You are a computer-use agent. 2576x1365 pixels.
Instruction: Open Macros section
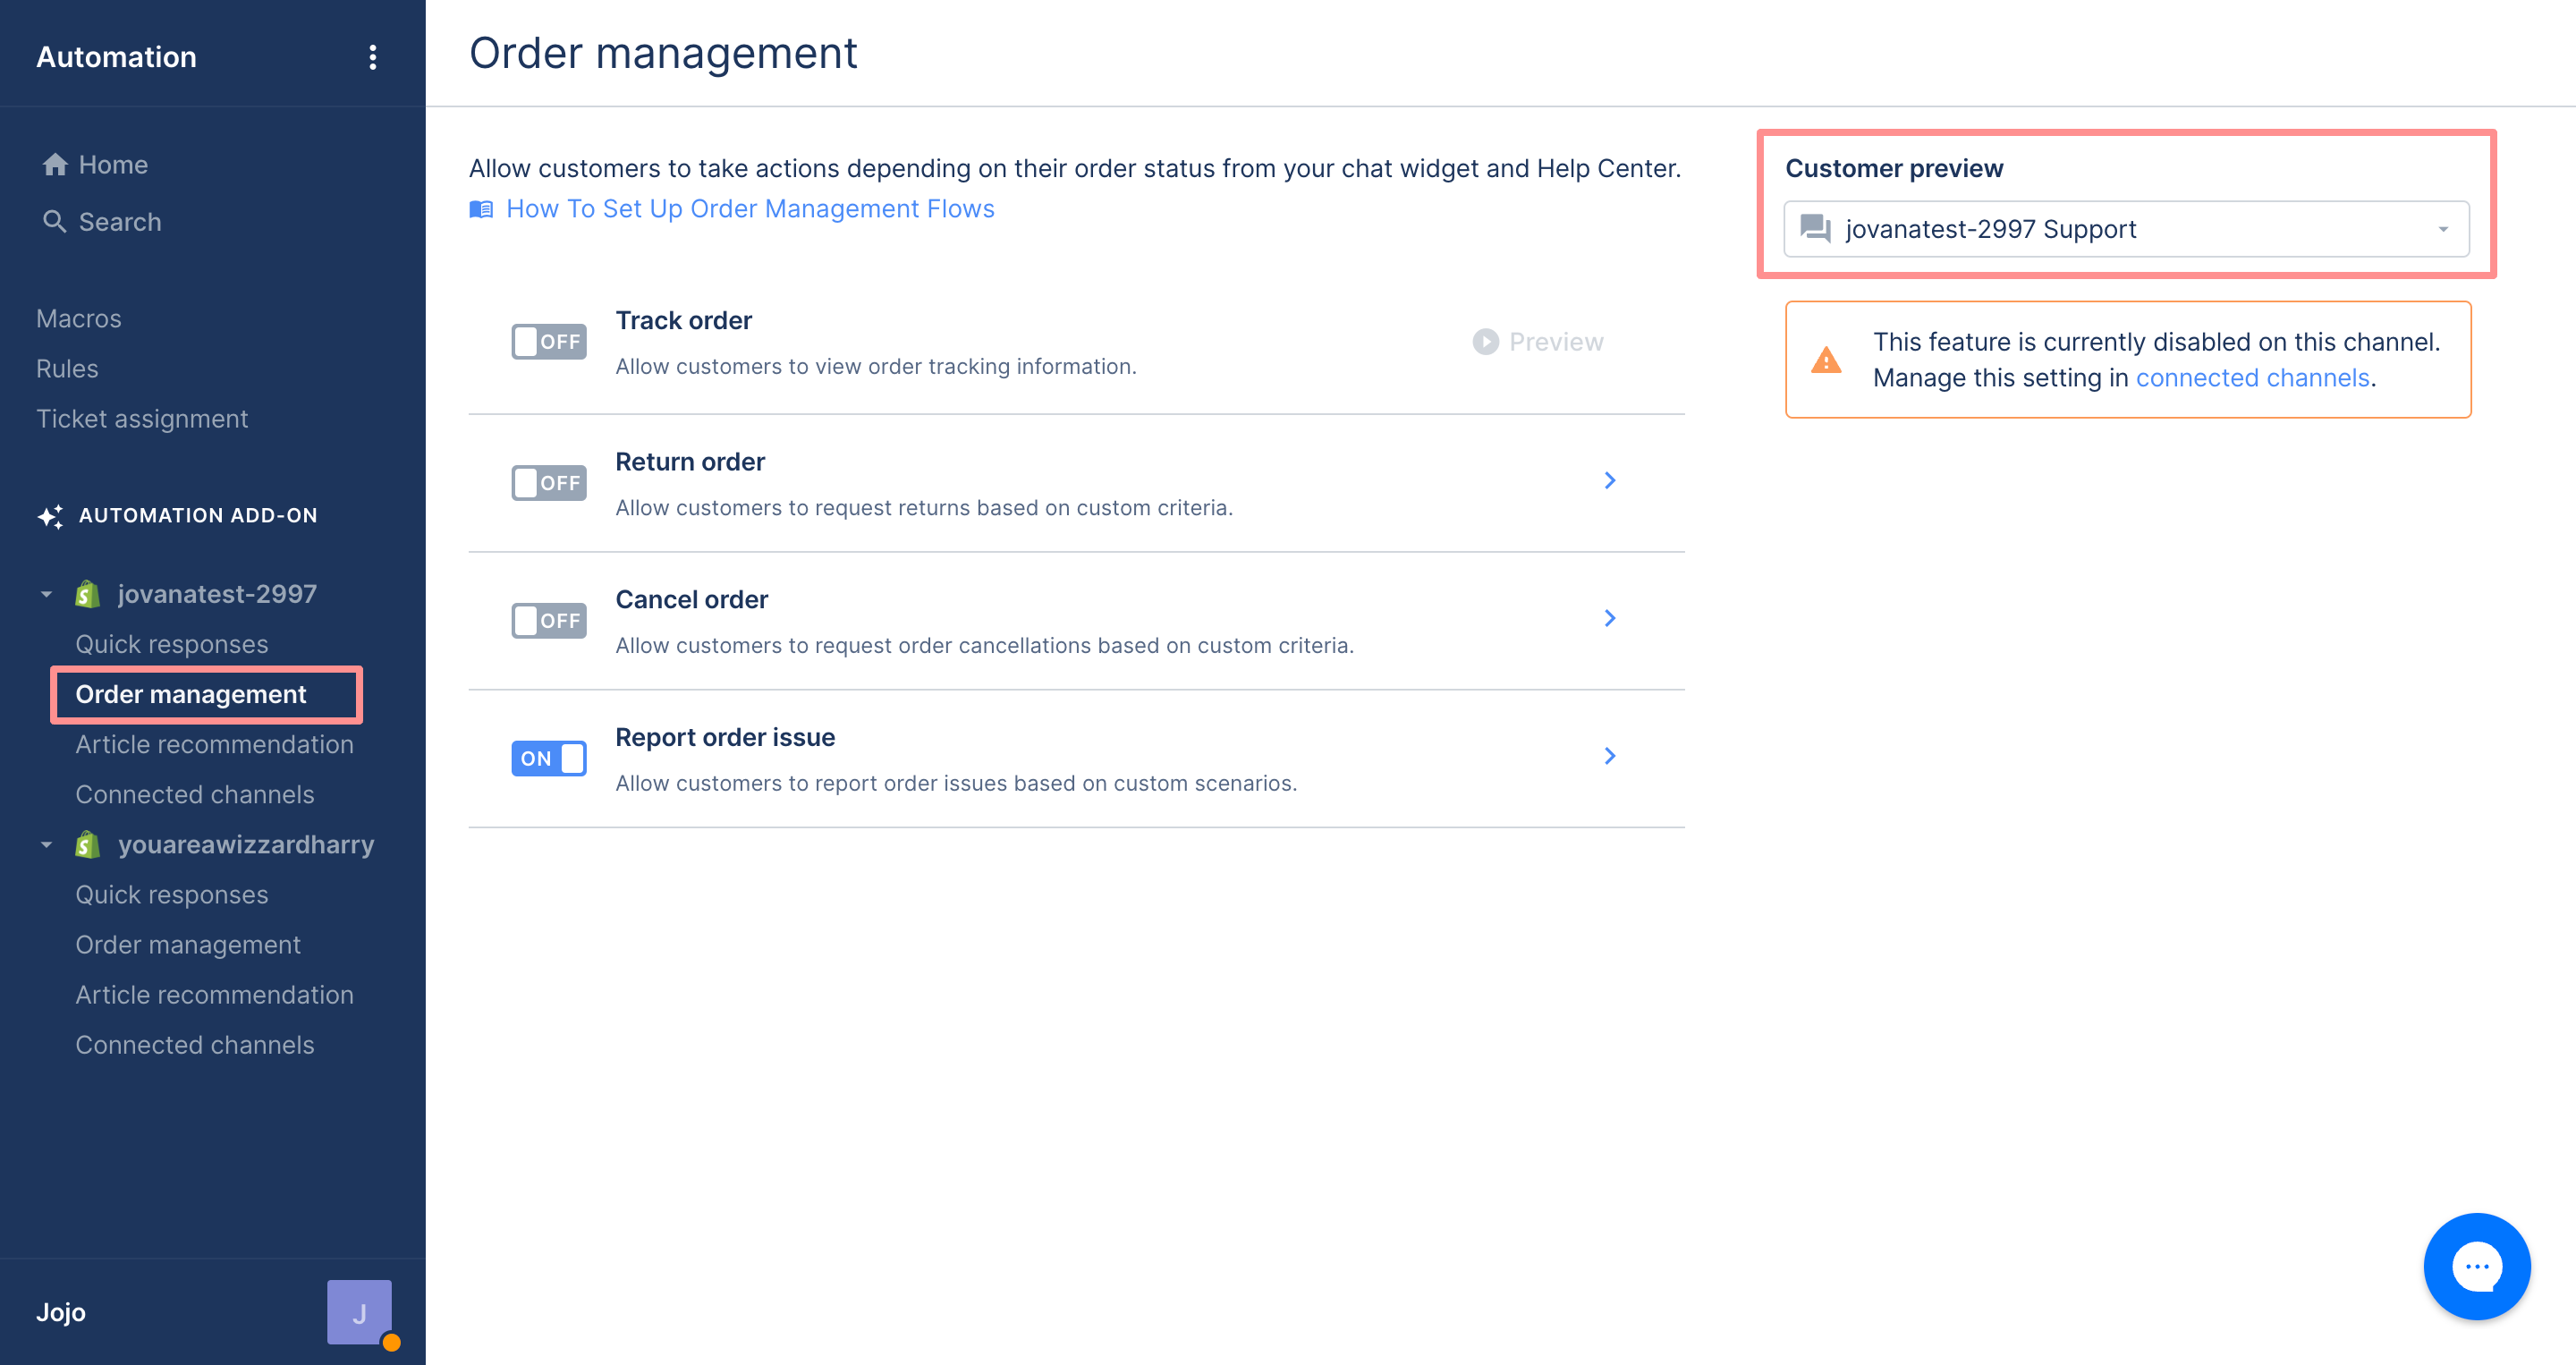tap(79, 318)
